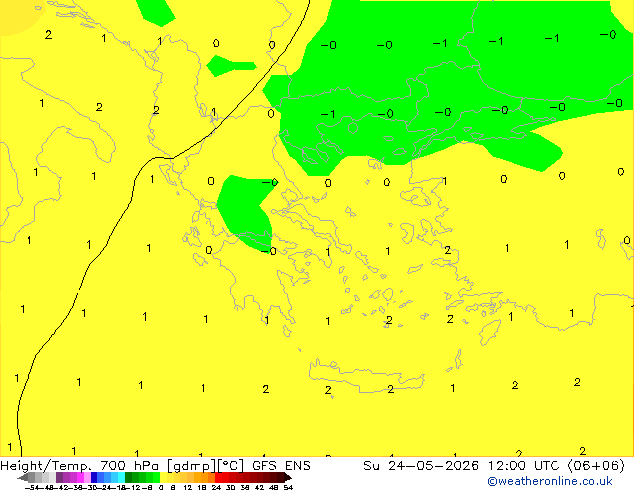Click the bright red legend swatch at 24
Image resolution: width=634 pixels, height=490 pixels.
(x=218, y=477)
